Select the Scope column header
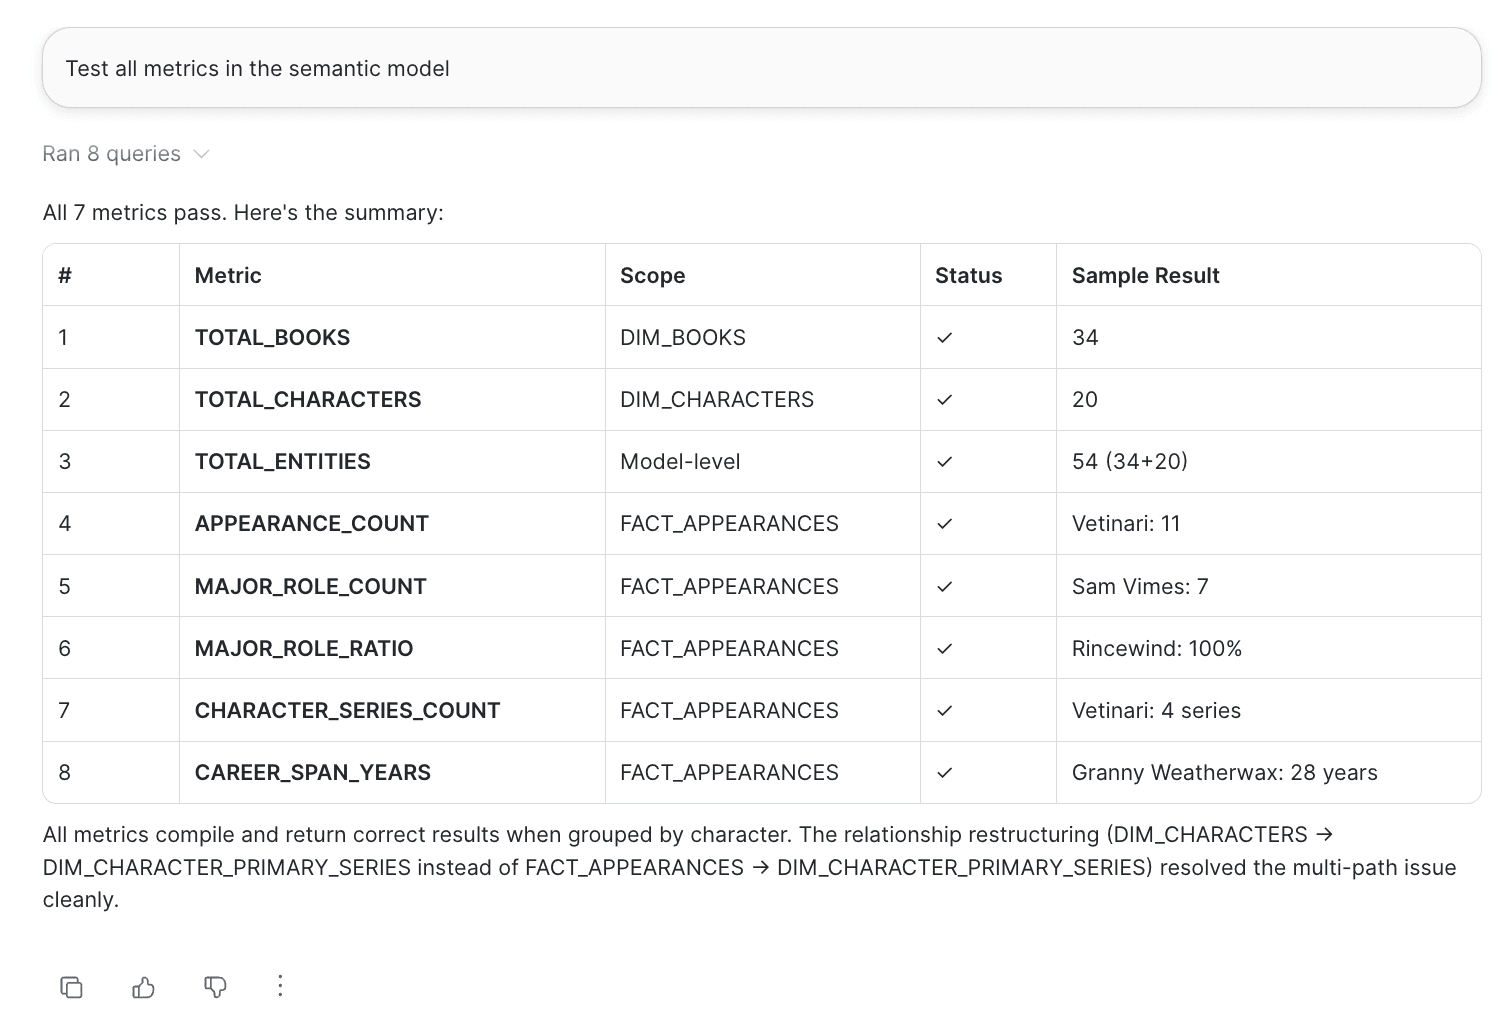 [652, 276]
